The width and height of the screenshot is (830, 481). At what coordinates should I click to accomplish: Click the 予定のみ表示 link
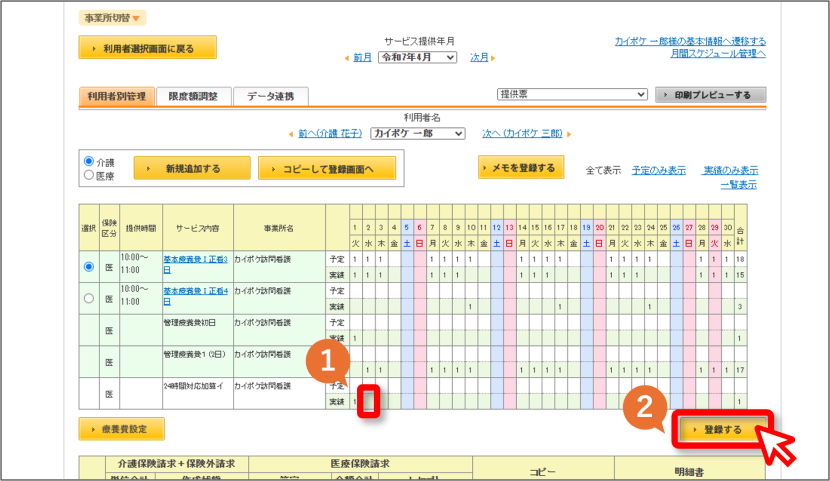pyautogui.click(x=658, y=170)
